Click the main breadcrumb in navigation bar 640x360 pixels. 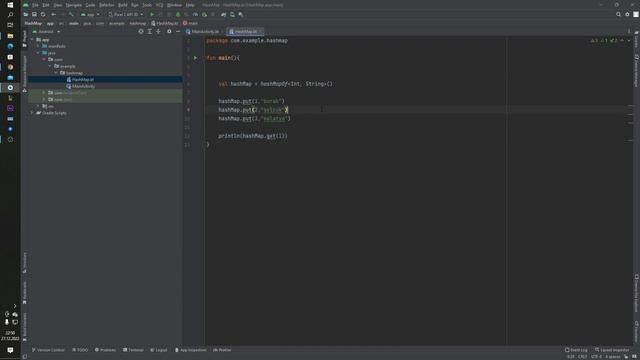coord(190,23)
